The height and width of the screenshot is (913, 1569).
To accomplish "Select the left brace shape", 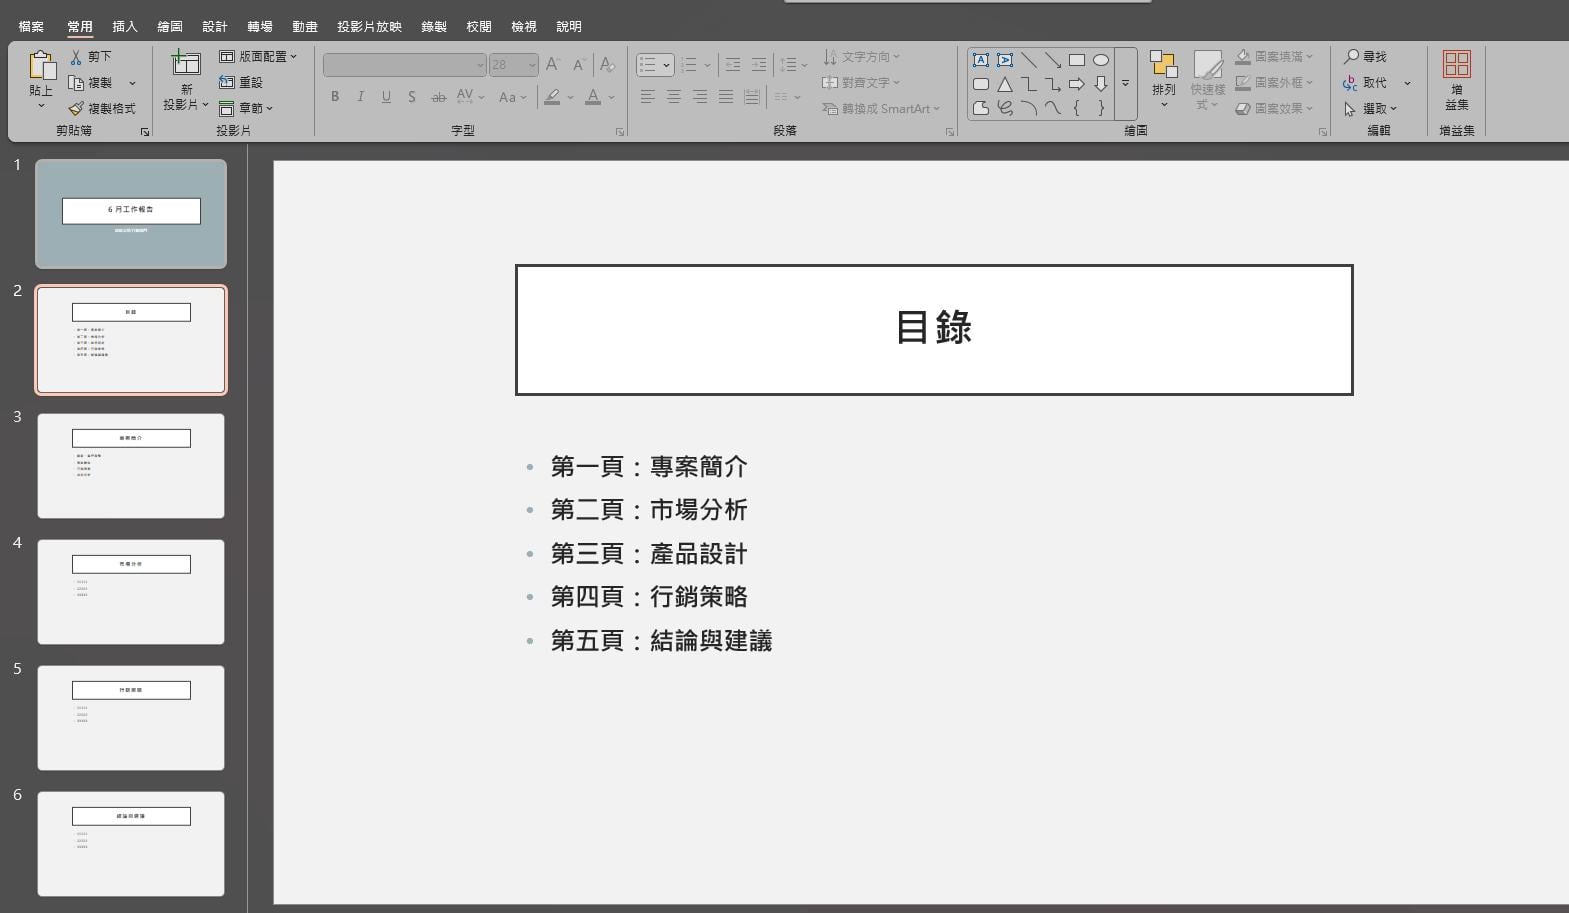I will pyautogui.click(x=1077, y=108).
